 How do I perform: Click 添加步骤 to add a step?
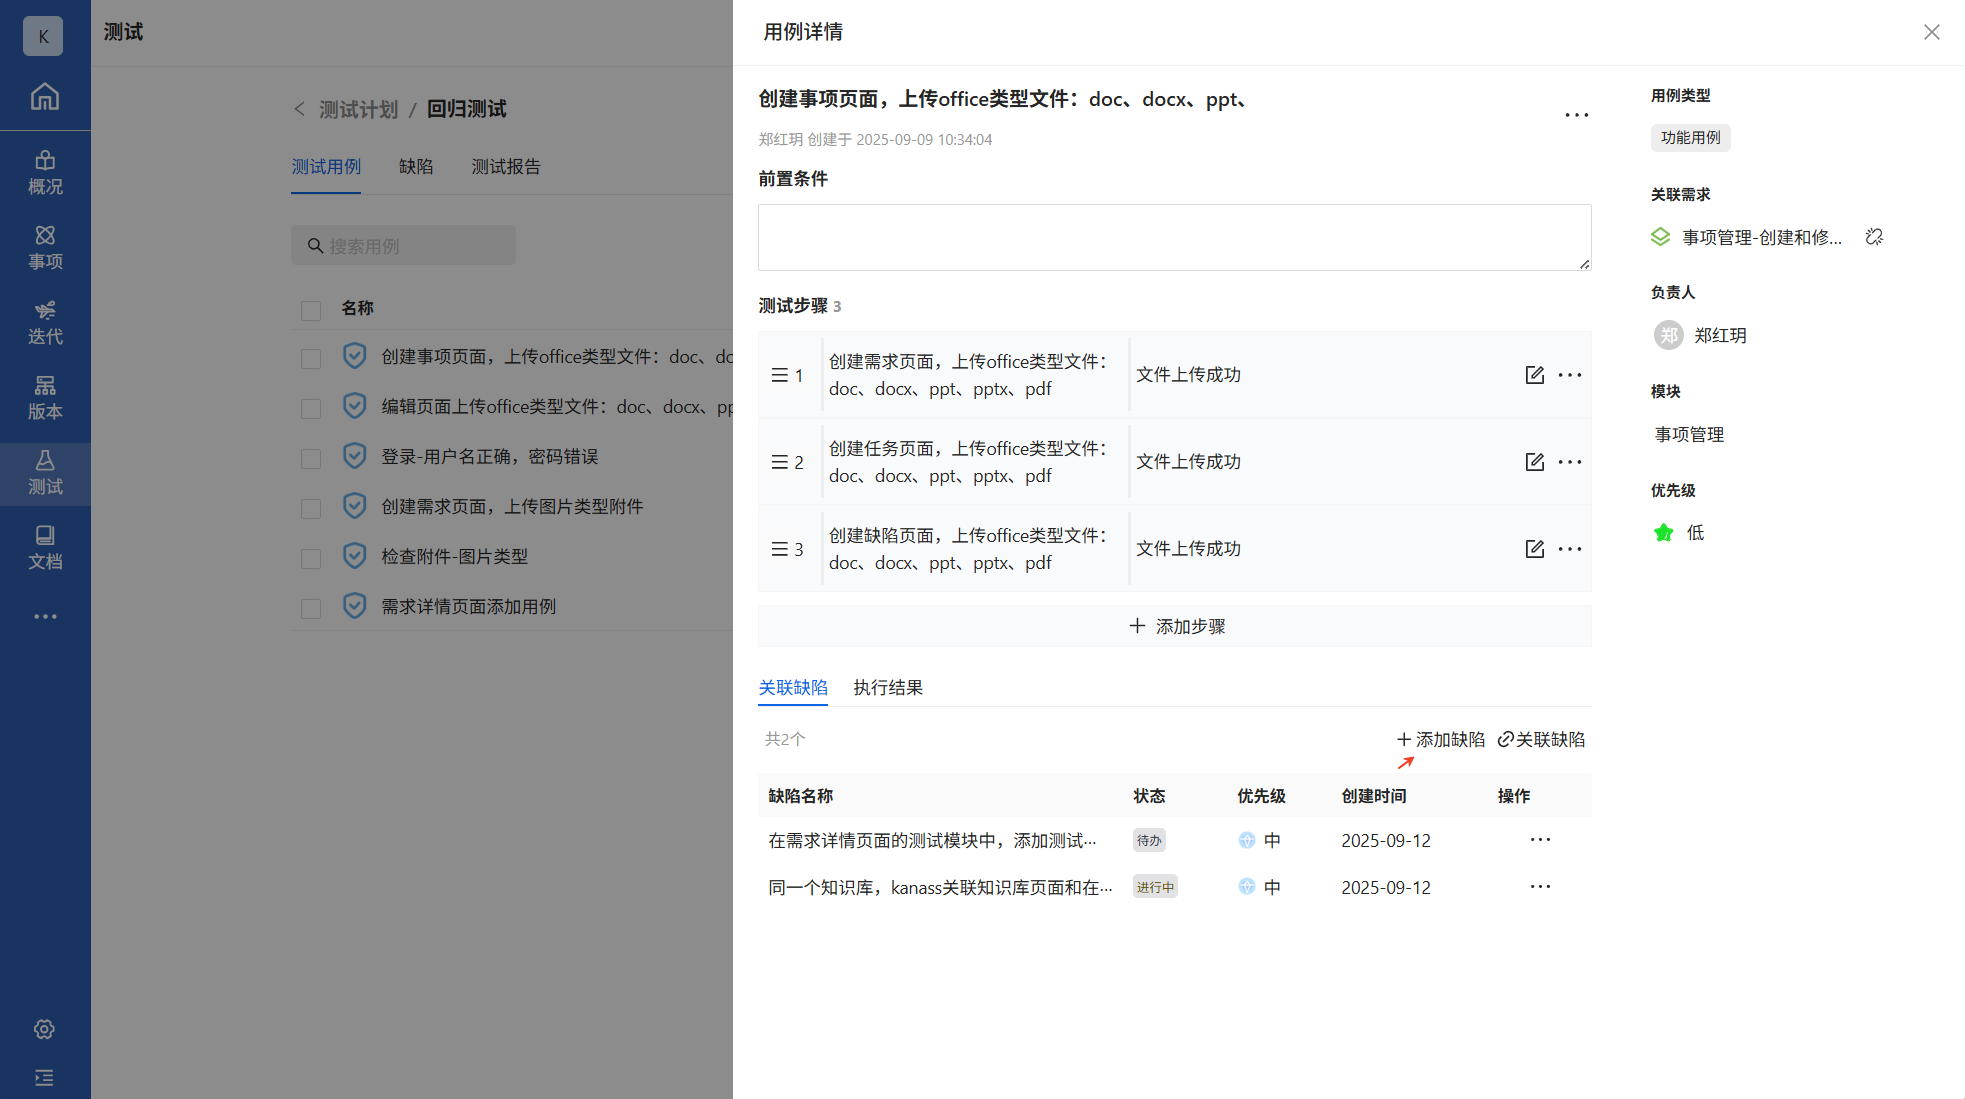[1176, 626]
